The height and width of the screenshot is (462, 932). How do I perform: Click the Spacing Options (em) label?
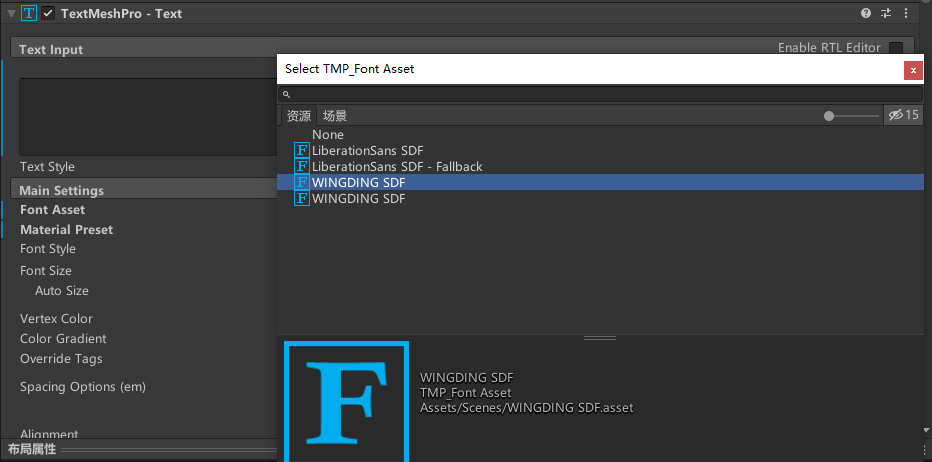point(83,387)
